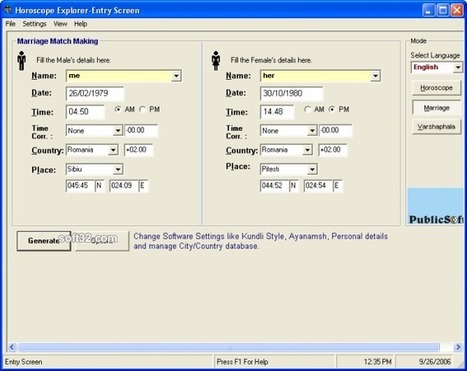The width and height of the screenshot is (467, 371).
Task: Select AM for the female's time
Action: point(307,109)
